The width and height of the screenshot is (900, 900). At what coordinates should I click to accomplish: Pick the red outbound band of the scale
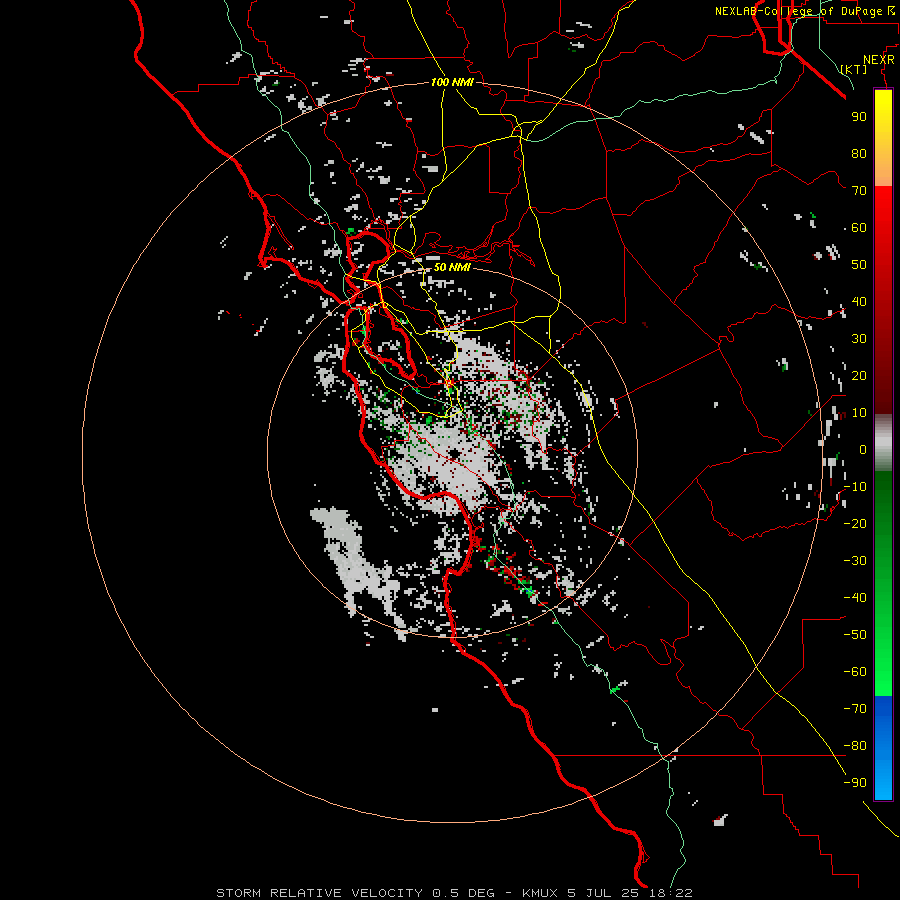[883, 300]
